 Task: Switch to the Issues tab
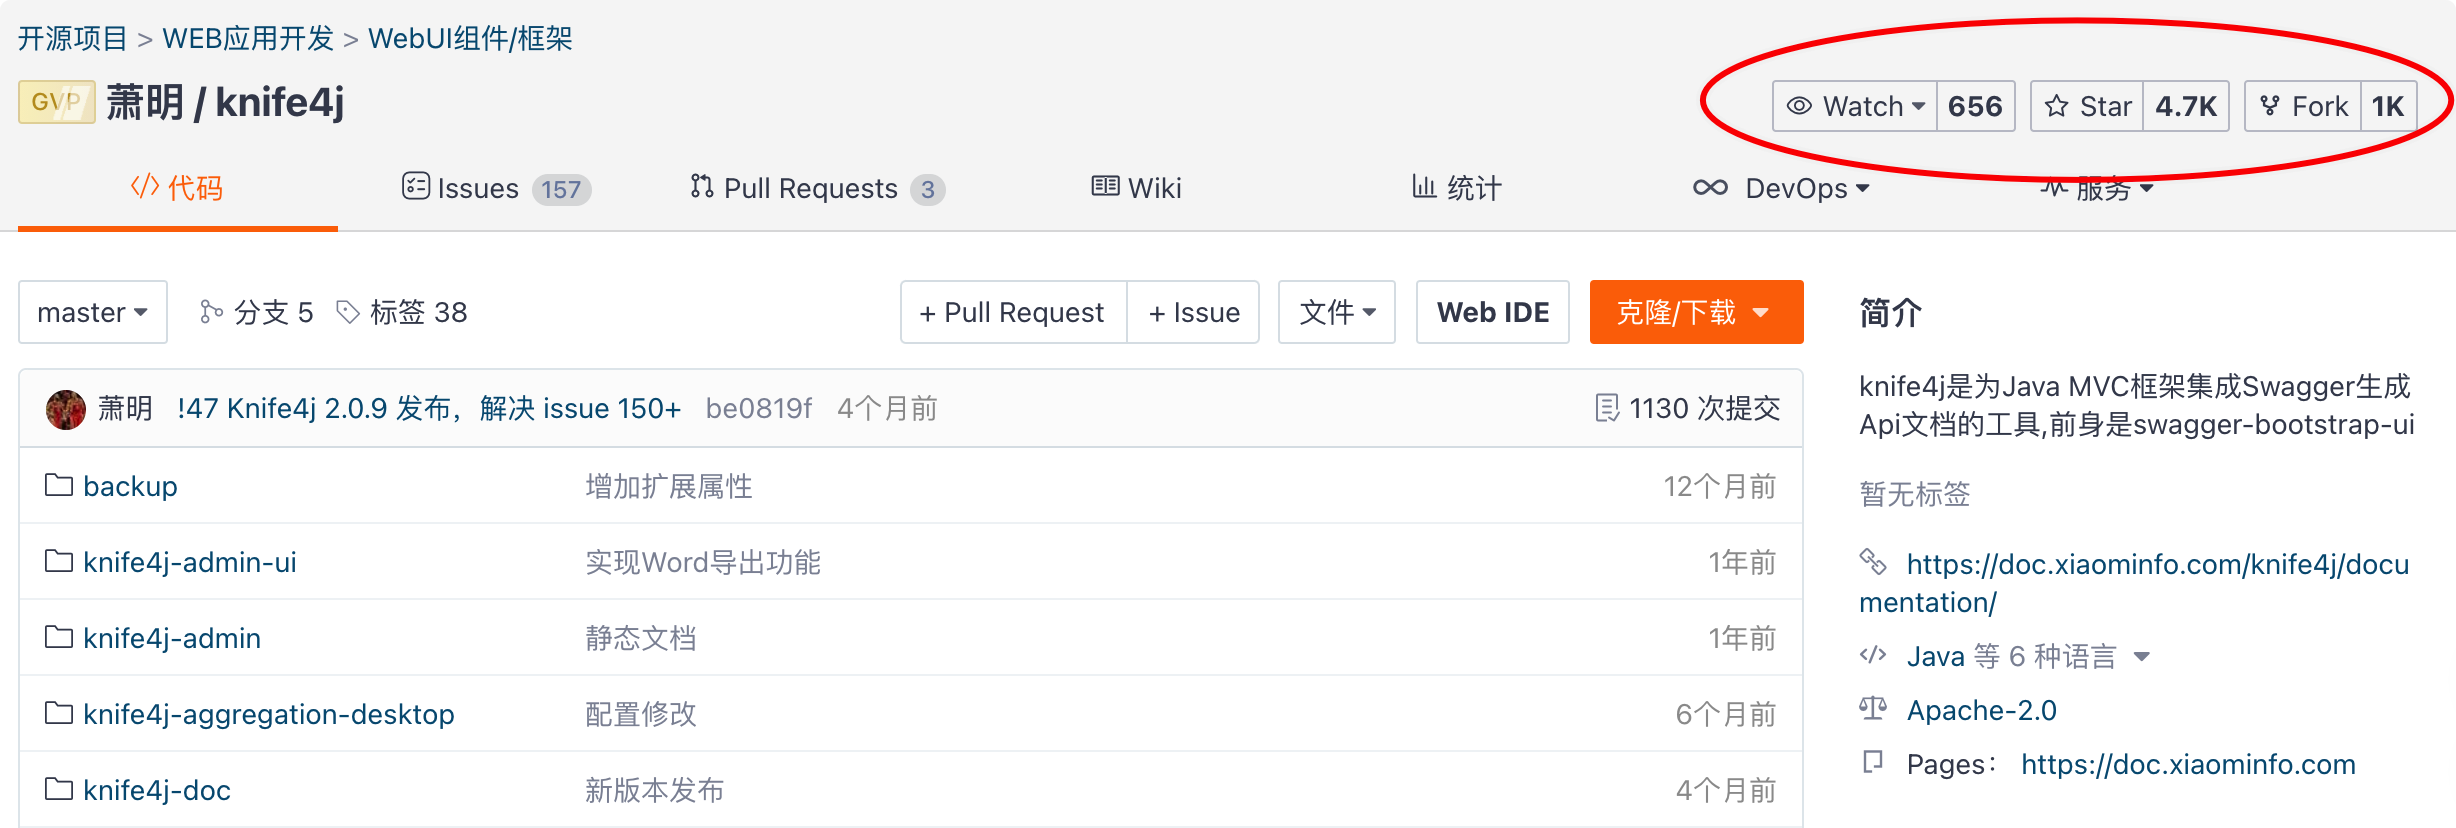478,188
